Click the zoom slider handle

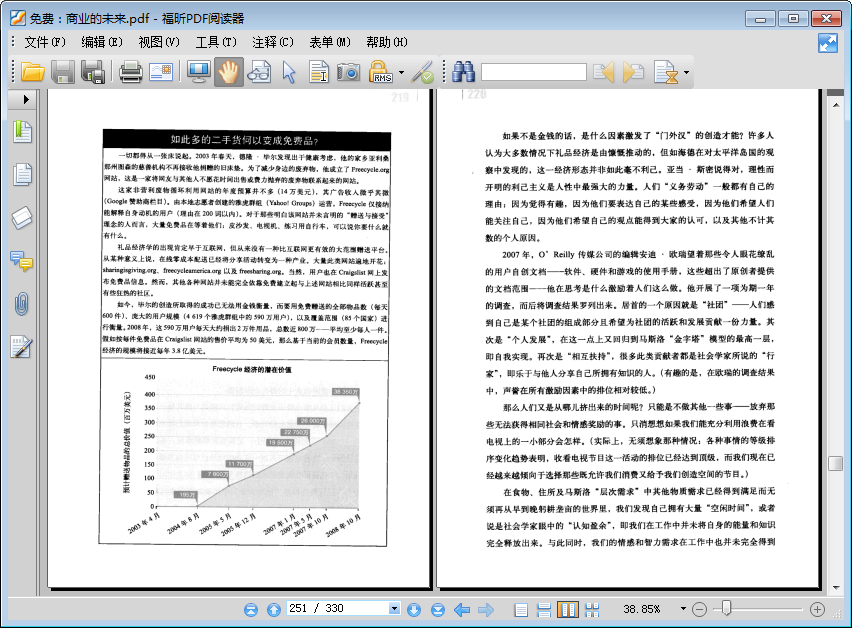point(726,608)
